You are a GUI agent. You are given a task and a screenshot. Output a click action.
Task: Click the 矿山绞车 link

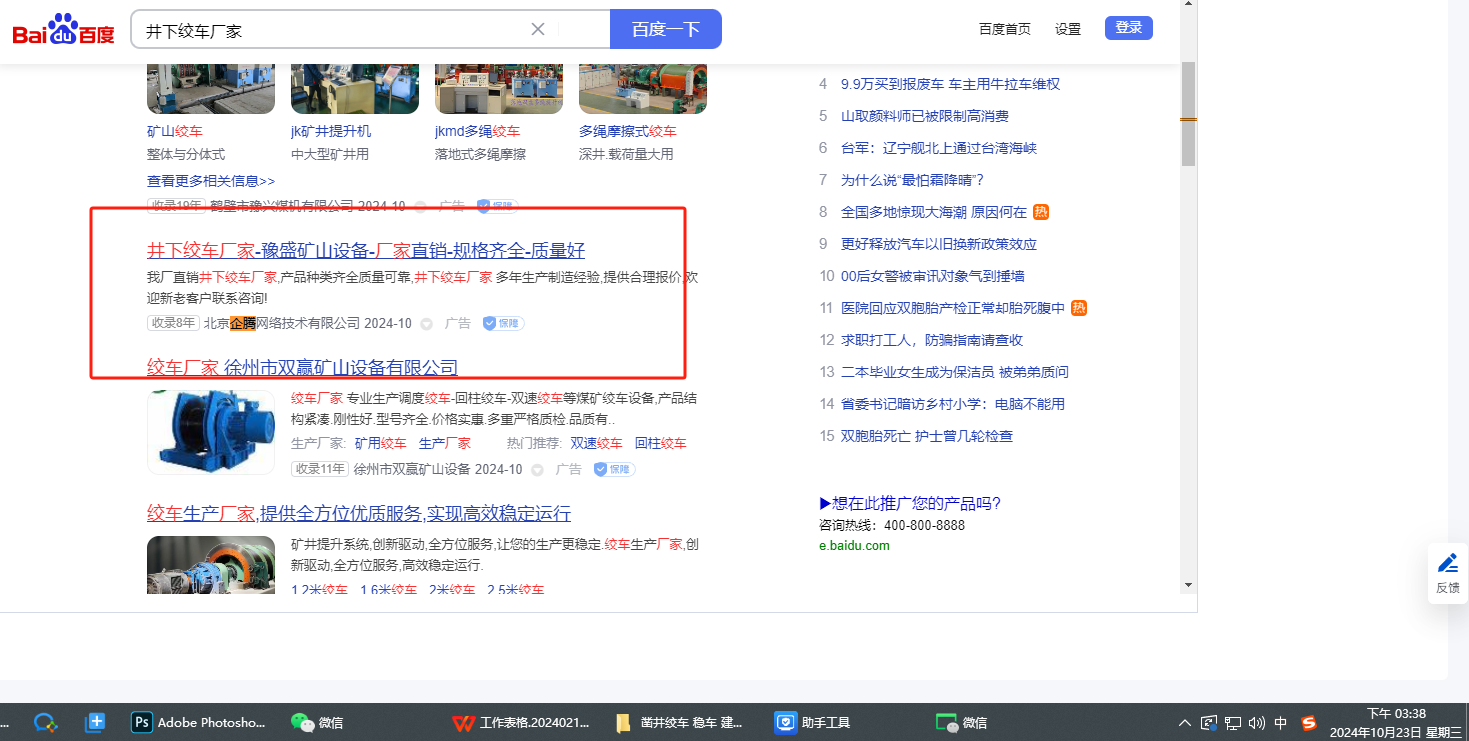click(175, 132)
